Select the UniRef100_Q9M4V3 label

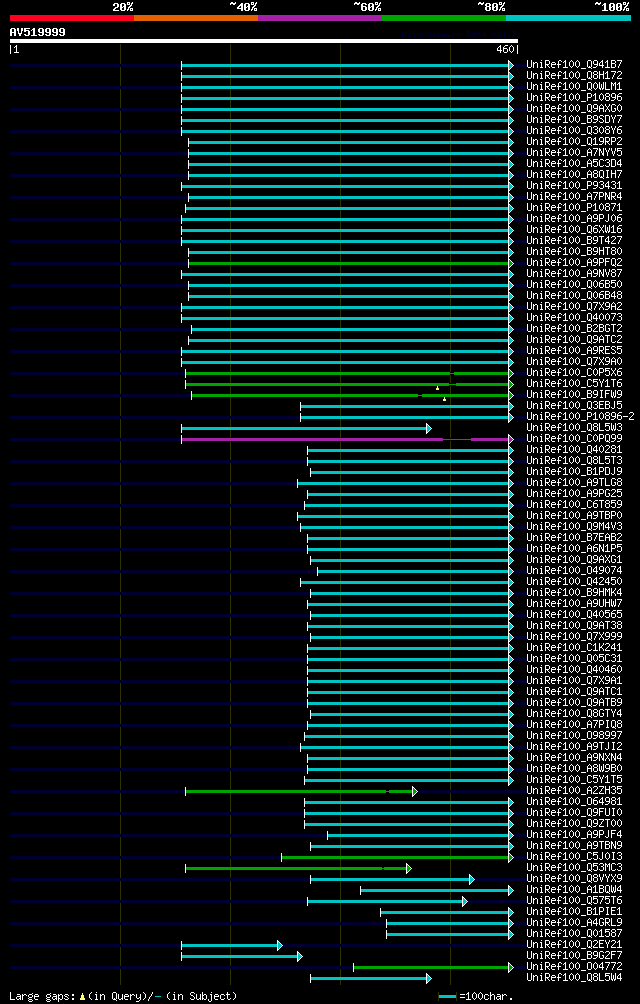pyautogui.click(x=574, y=526)
